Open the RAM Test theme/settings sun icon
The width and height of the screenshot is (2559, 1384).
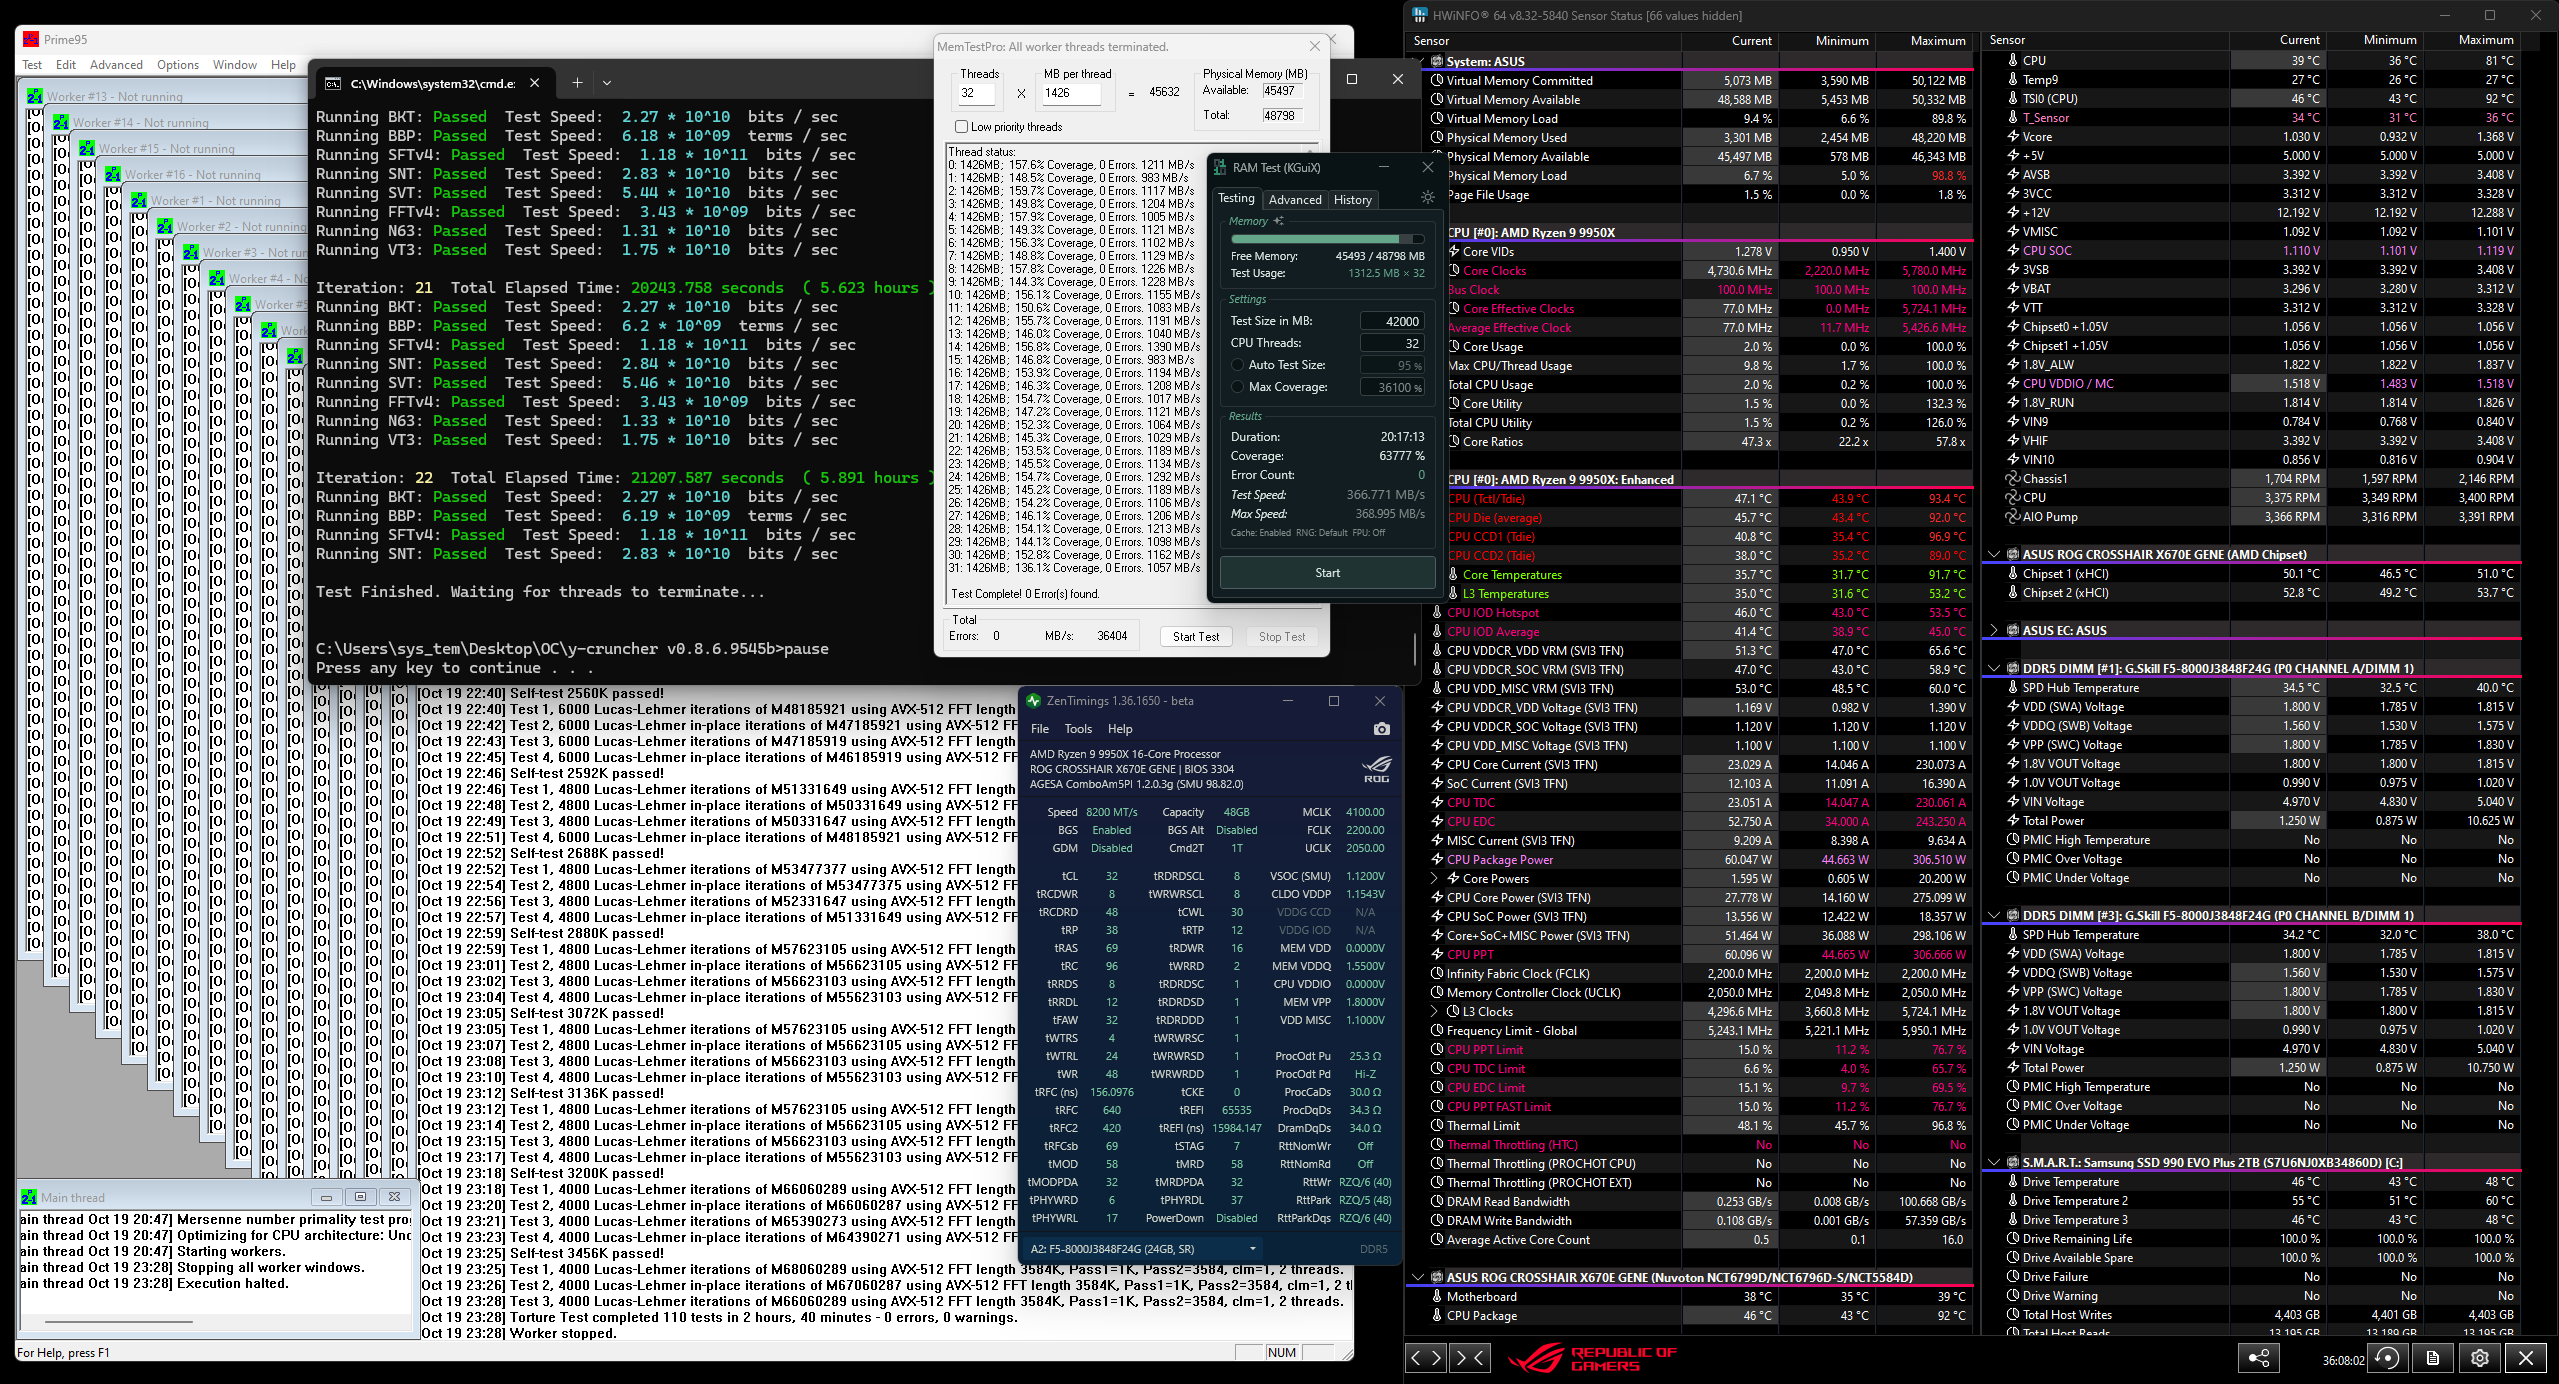point(1427,198)
